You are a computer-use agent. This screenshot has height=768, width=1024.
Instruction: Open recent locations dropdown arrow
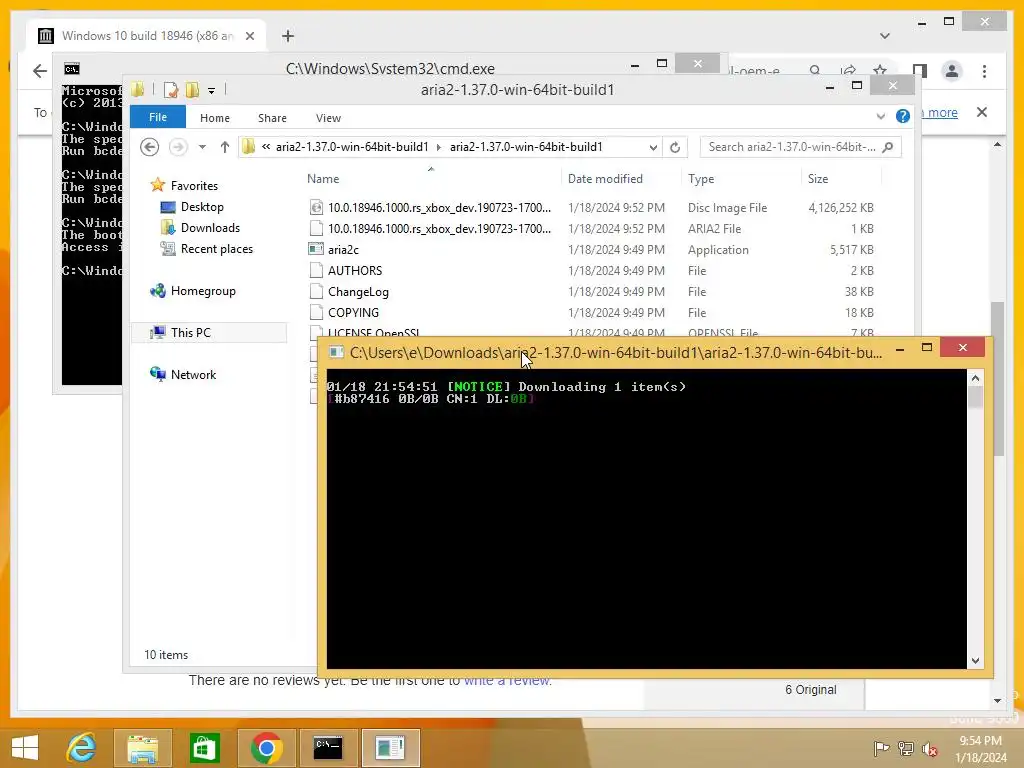pyautogui.click(x=202, y=147)
